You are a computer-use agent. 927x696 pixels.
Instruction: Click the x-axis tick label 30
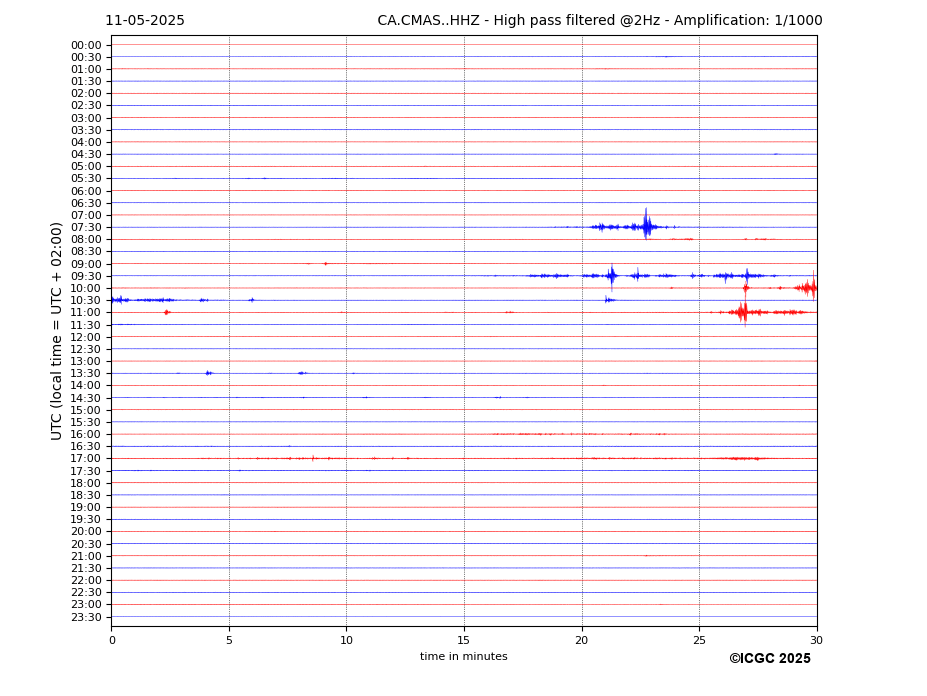[816, 640]
